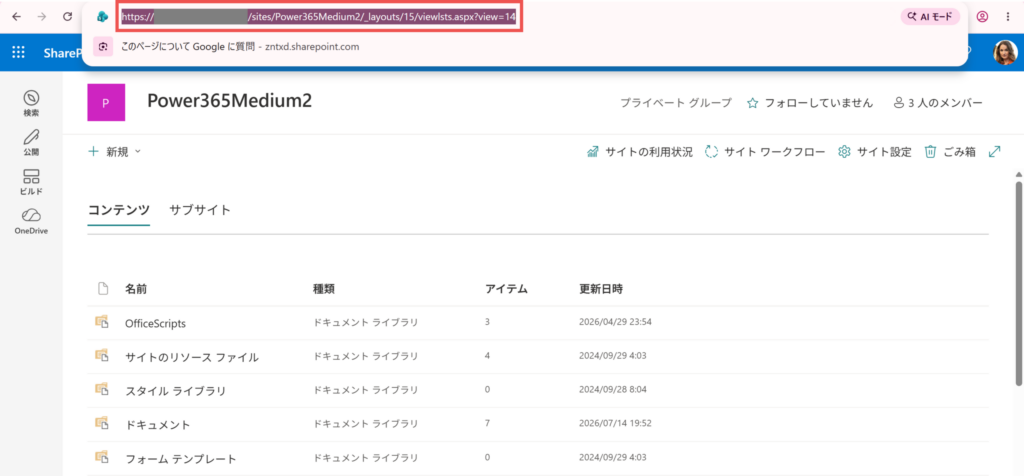Click the date 2024/09/28 8:04
This screenshot has height=476, width=1024.
[613, 390]
